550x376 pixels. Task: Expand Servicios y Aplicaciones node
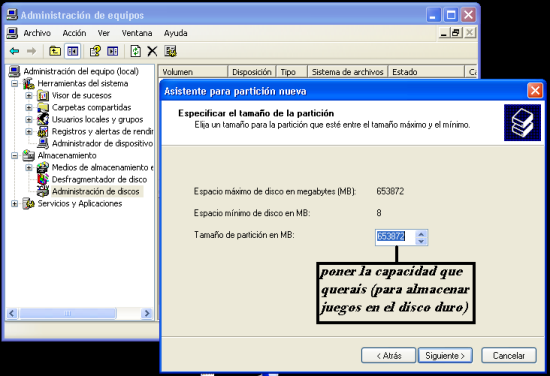click(x=14, y=203)
